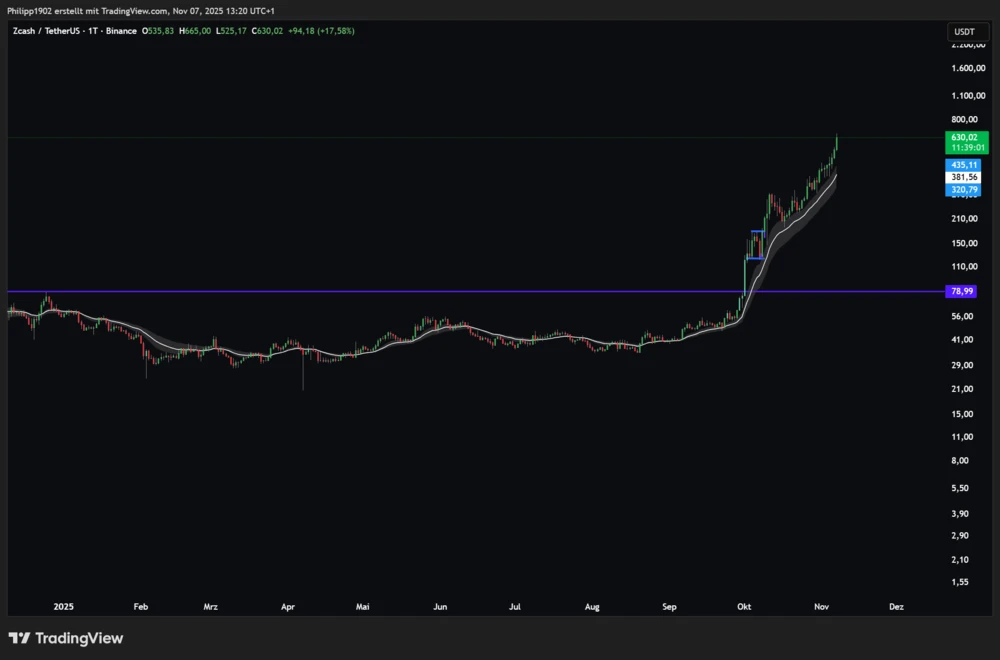
Task: Click the 11:39:01 candle countdown timer
Action: click(x=963, y=147)
